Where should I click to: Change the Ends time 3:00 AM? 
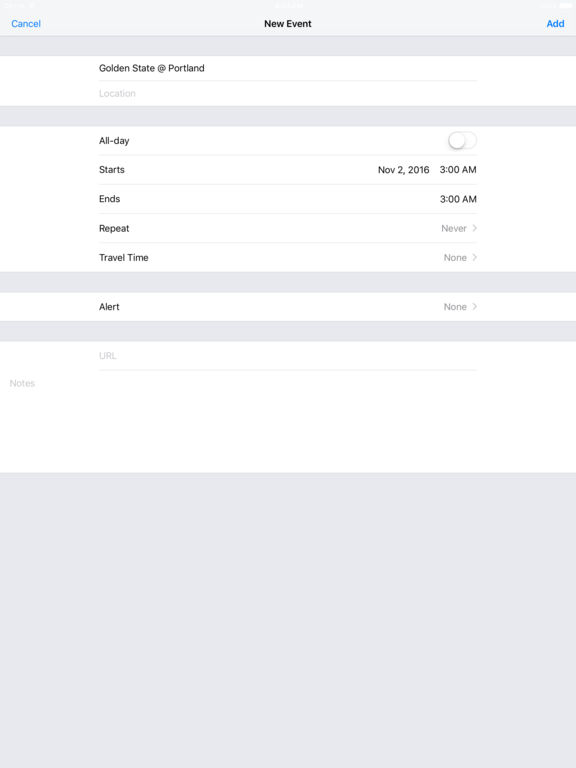click(458, 199)
